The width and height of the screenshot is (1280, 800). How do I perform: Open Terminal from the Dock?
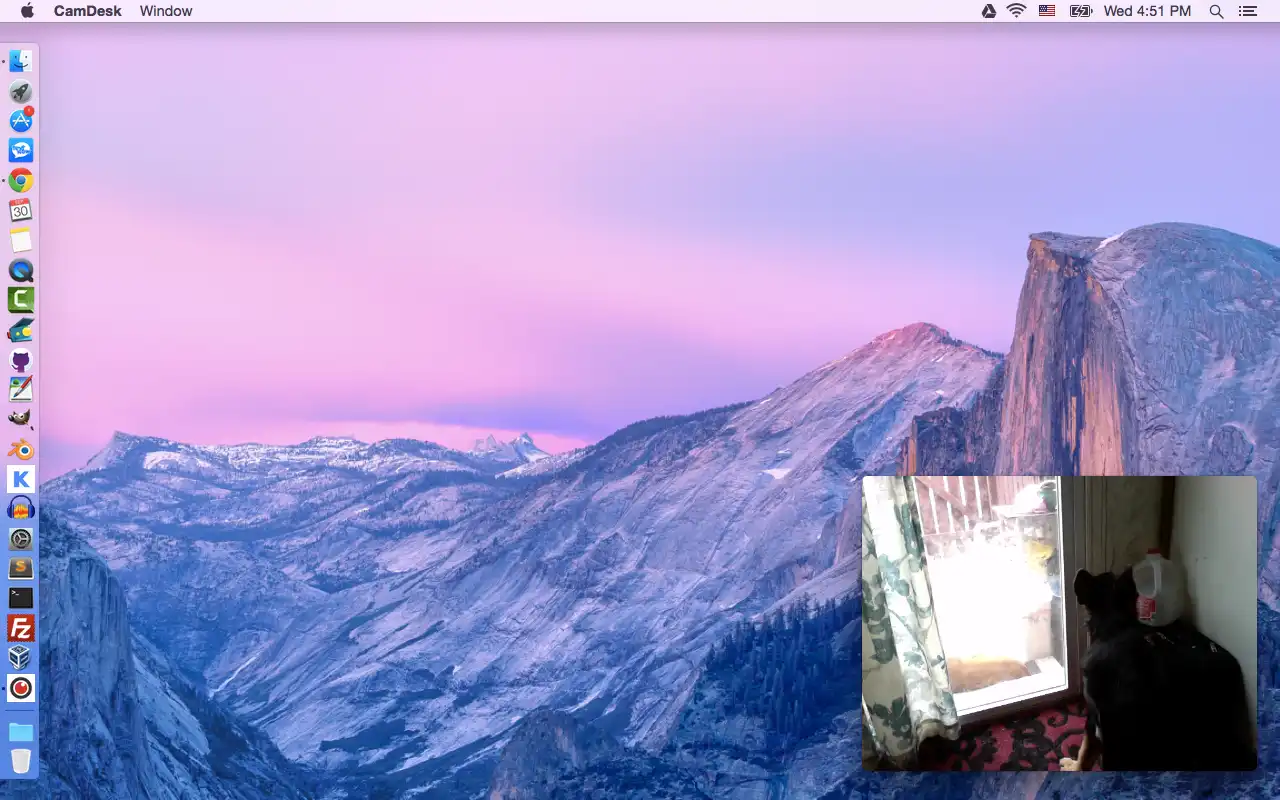[x=21, y=598]
